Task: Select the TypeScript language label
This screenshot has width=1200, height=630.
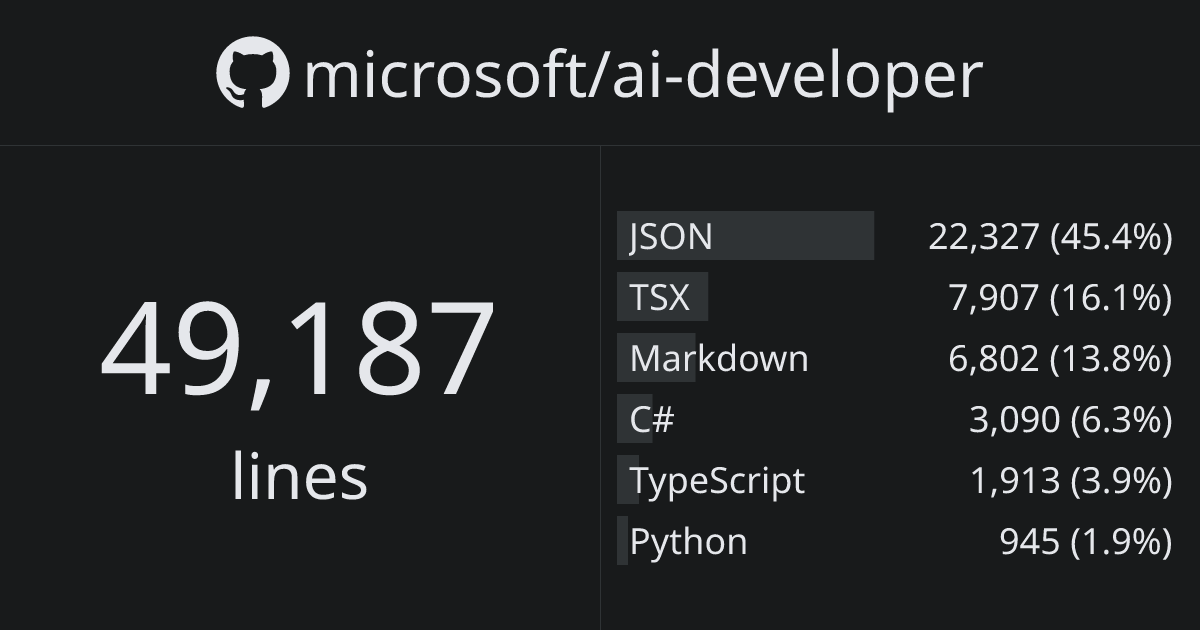Action: (717, 481)
